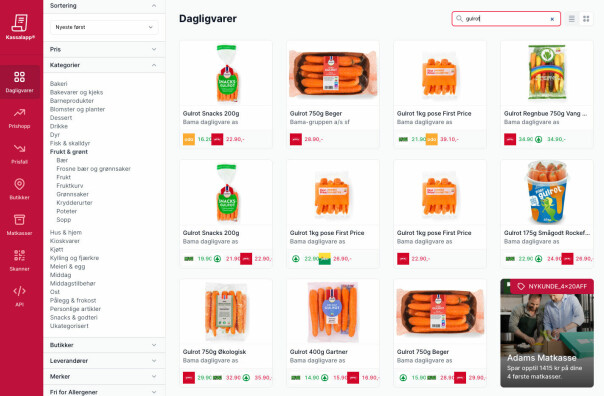This screenshot has height=396, width=604.
Task: Expand the Leverandører filter panel
Action: pyautogui.click(x=104, y=361)
